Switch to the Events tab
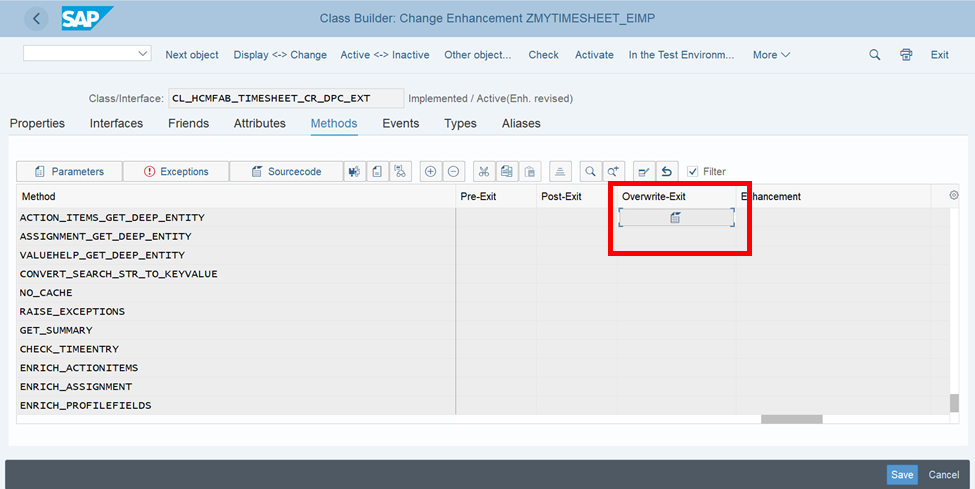The width and height of the screenshot is (975, 489). [x=400, y=123]
